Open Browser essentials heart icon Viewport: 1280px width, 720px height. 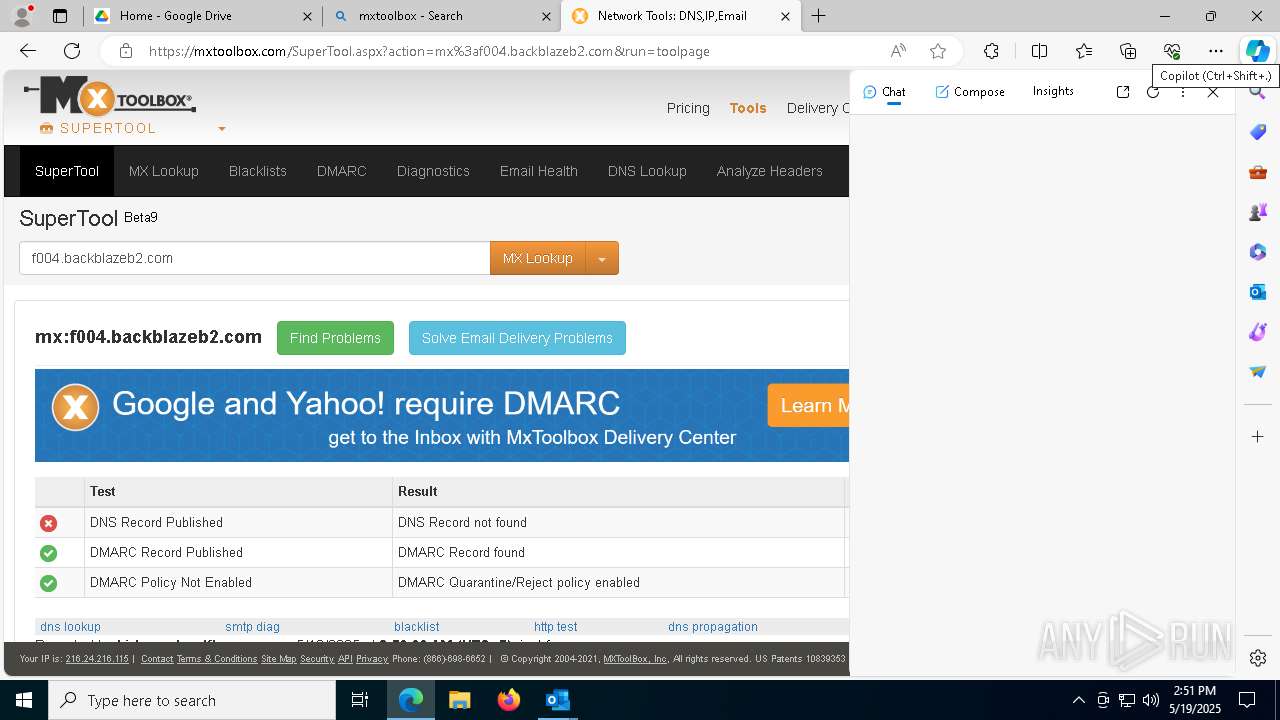(x=1172, y=51)
